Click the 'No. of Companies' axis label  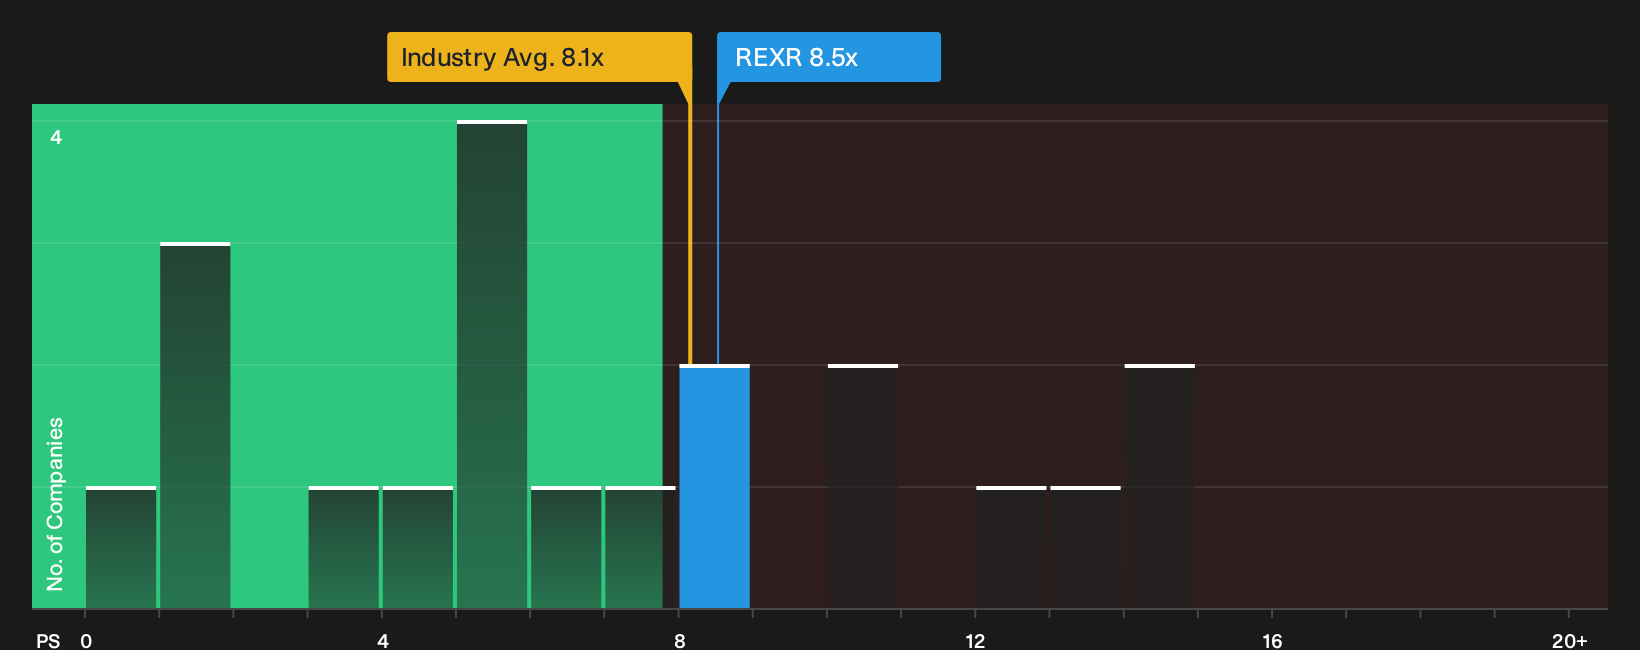tap(55, 504)
